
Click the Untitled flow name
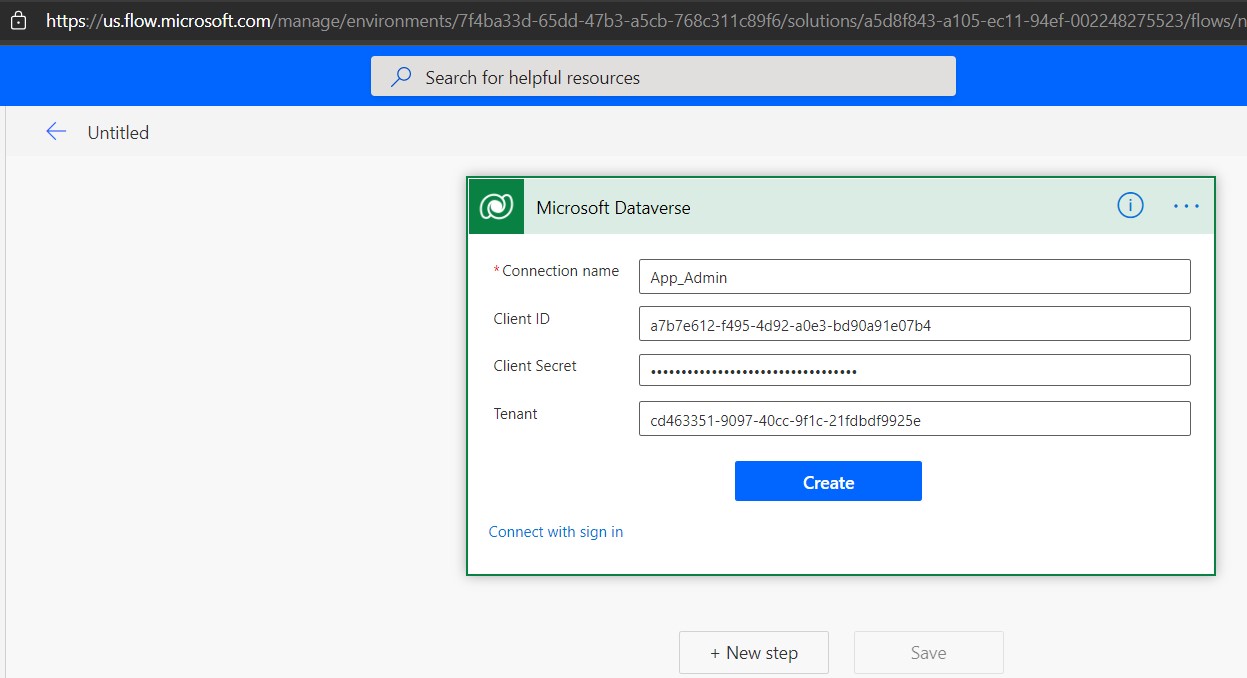(x=118, y=132)
